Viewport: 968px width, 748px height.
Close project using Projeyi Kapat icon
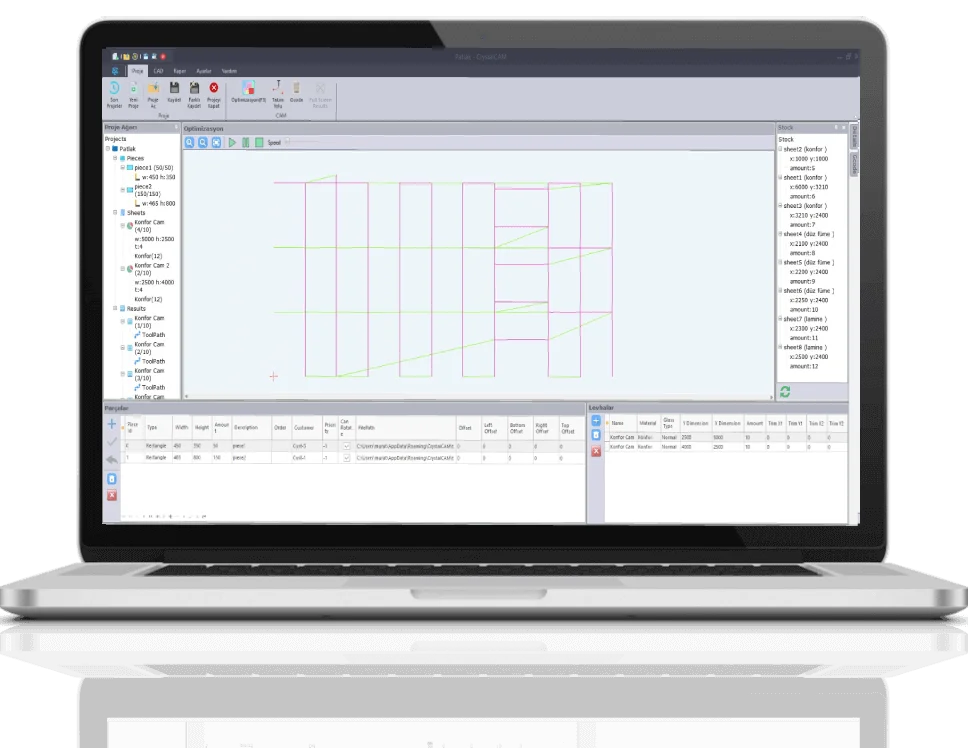[213, 90]
